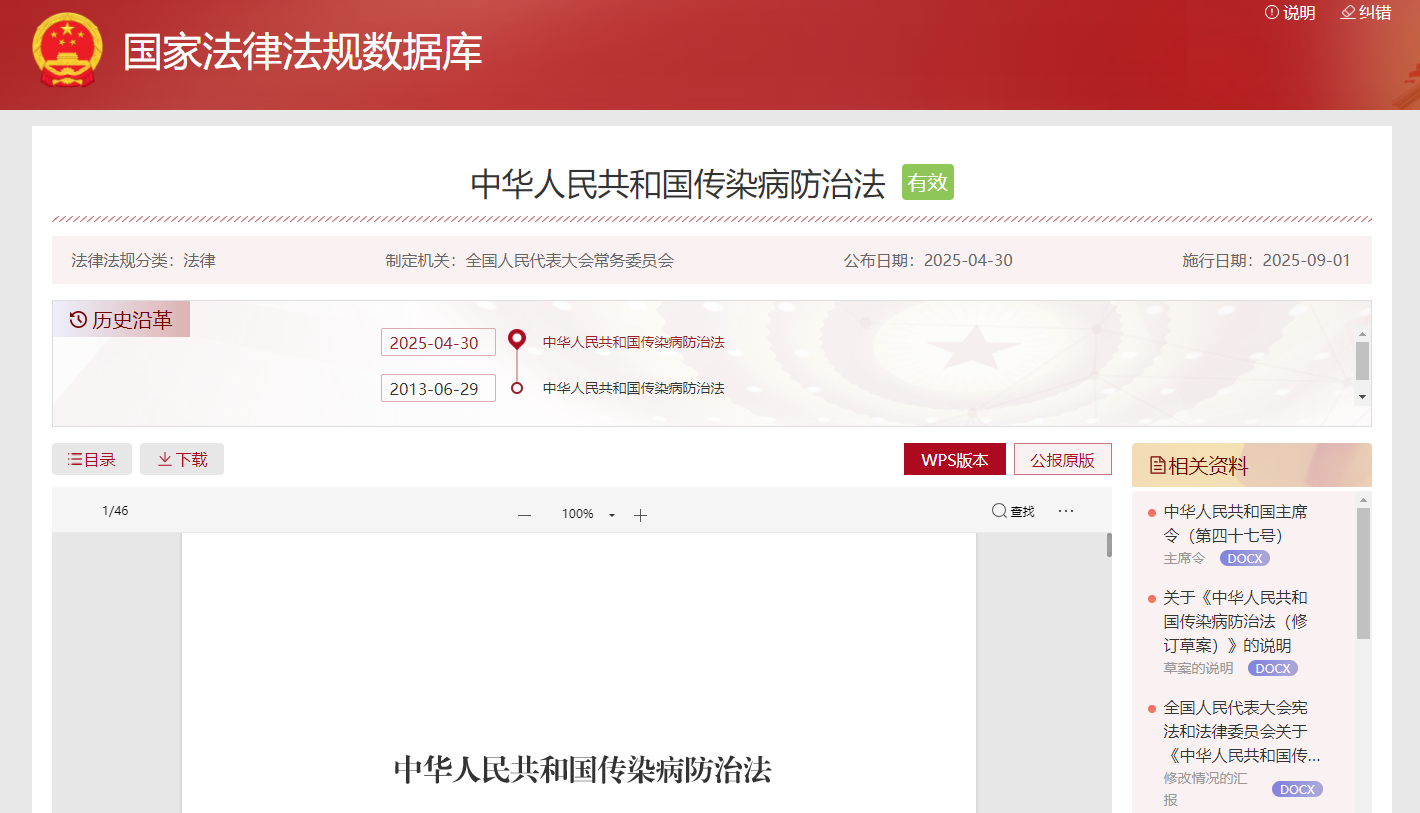Screen dimensions: 1420x813
Task: Open the 查找 search tool
Action: coord(1012,512)
